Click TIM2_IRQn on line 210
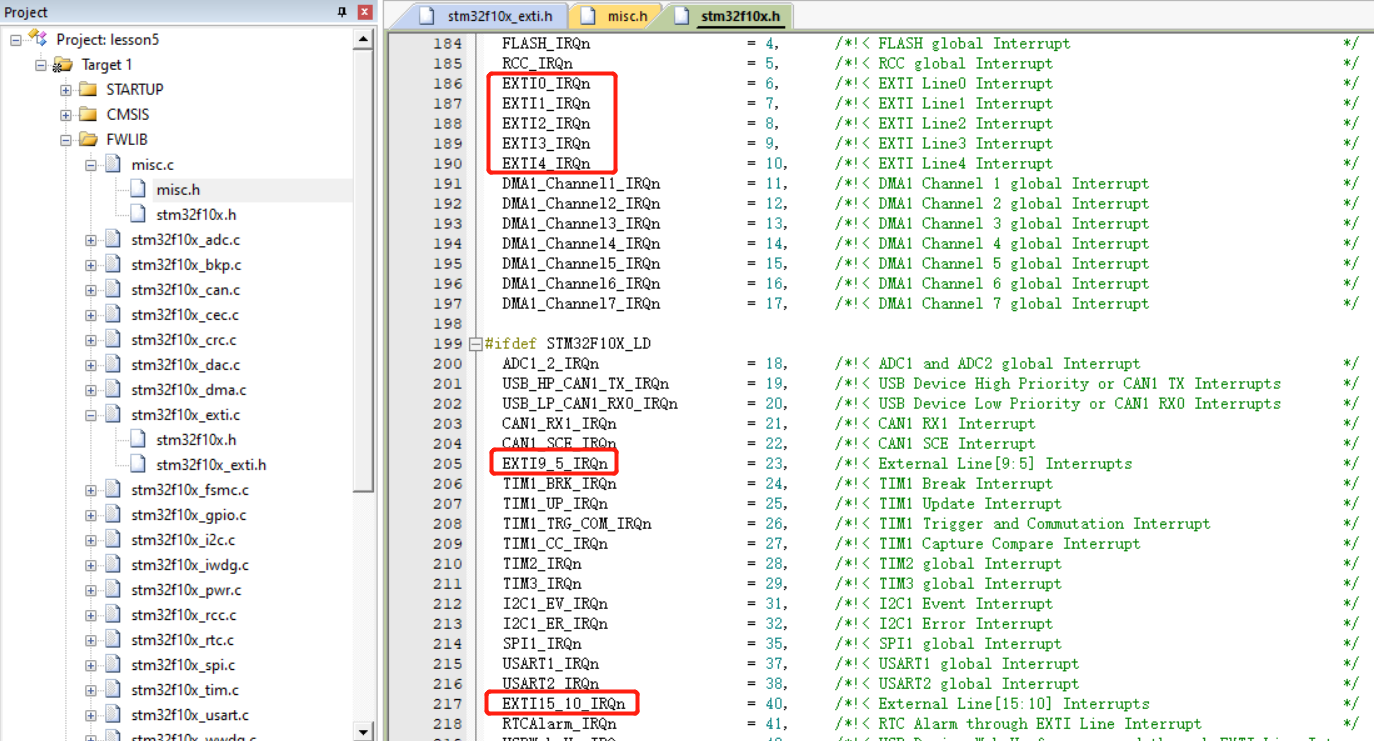The height and width of the screenshot is (741, 1374). coord(542,564)
